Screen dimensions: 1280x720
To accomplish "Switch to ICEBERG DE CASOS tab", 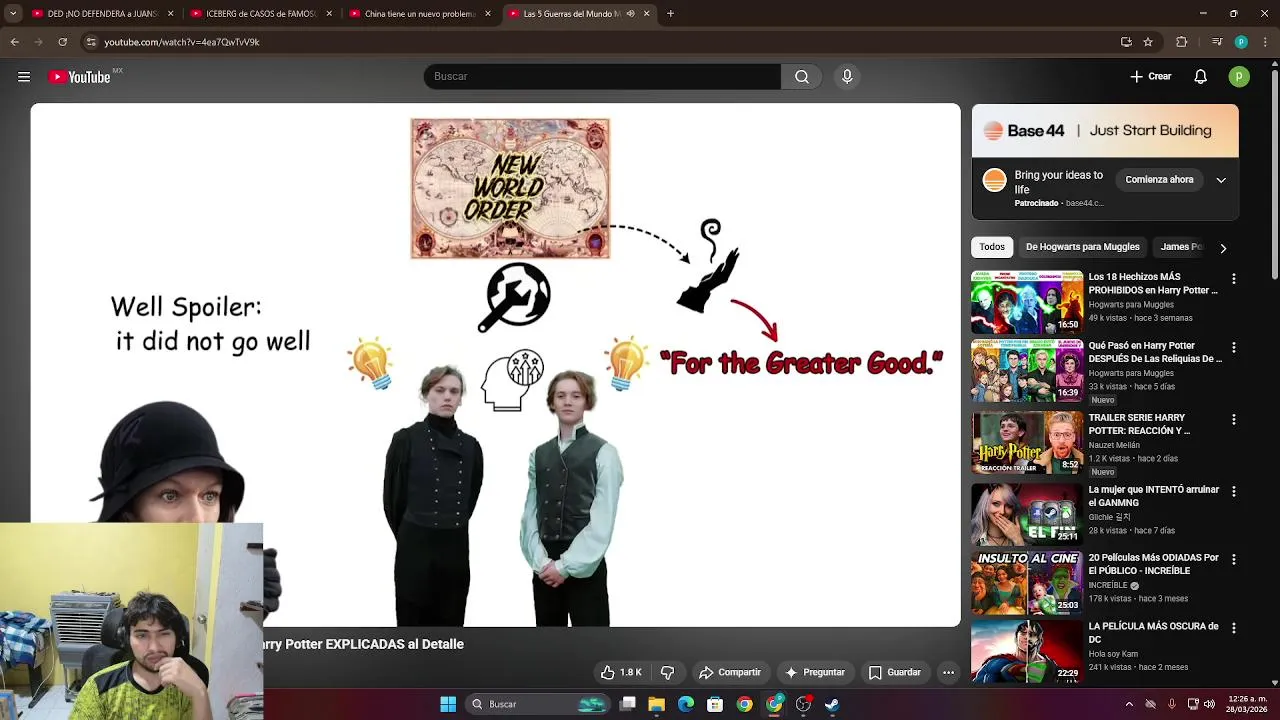I will tap(260, 14).
